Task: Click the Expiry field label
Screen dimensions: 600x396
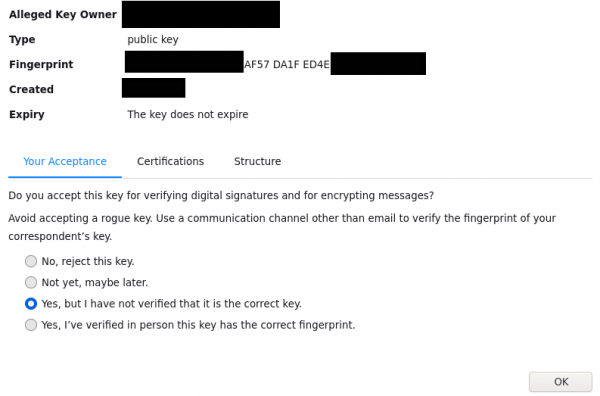Action: click(27, 114)
